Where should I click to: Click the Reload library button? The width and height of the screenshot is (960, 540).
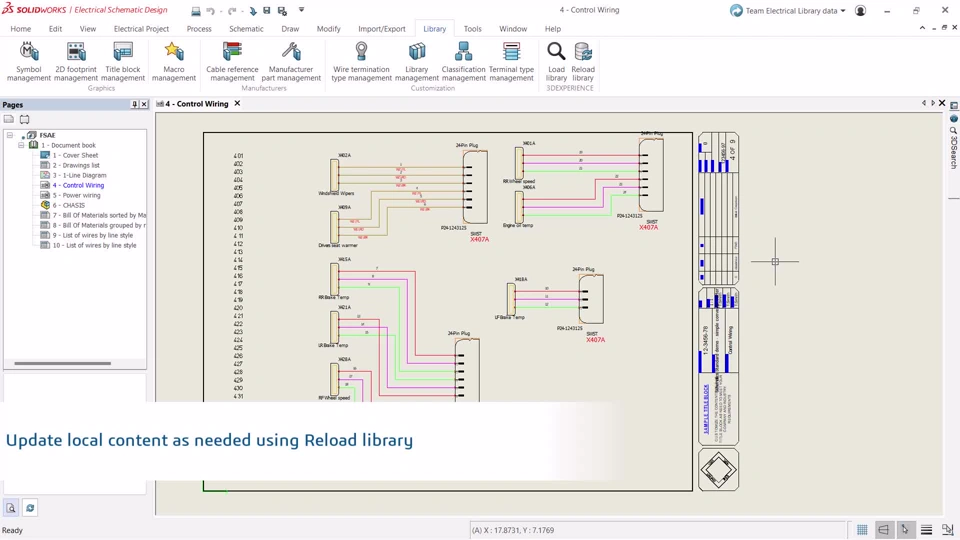(583, 61)
